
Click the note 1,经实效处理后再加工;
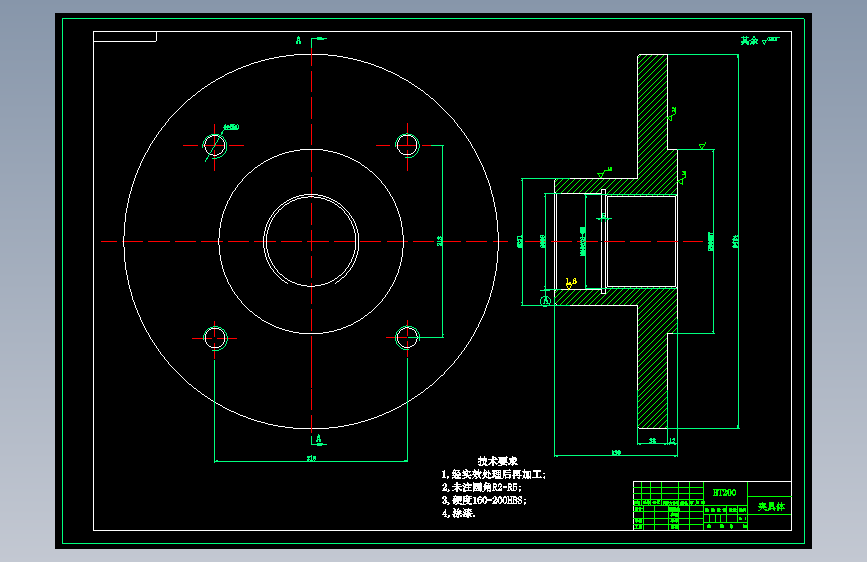[493, 474]
